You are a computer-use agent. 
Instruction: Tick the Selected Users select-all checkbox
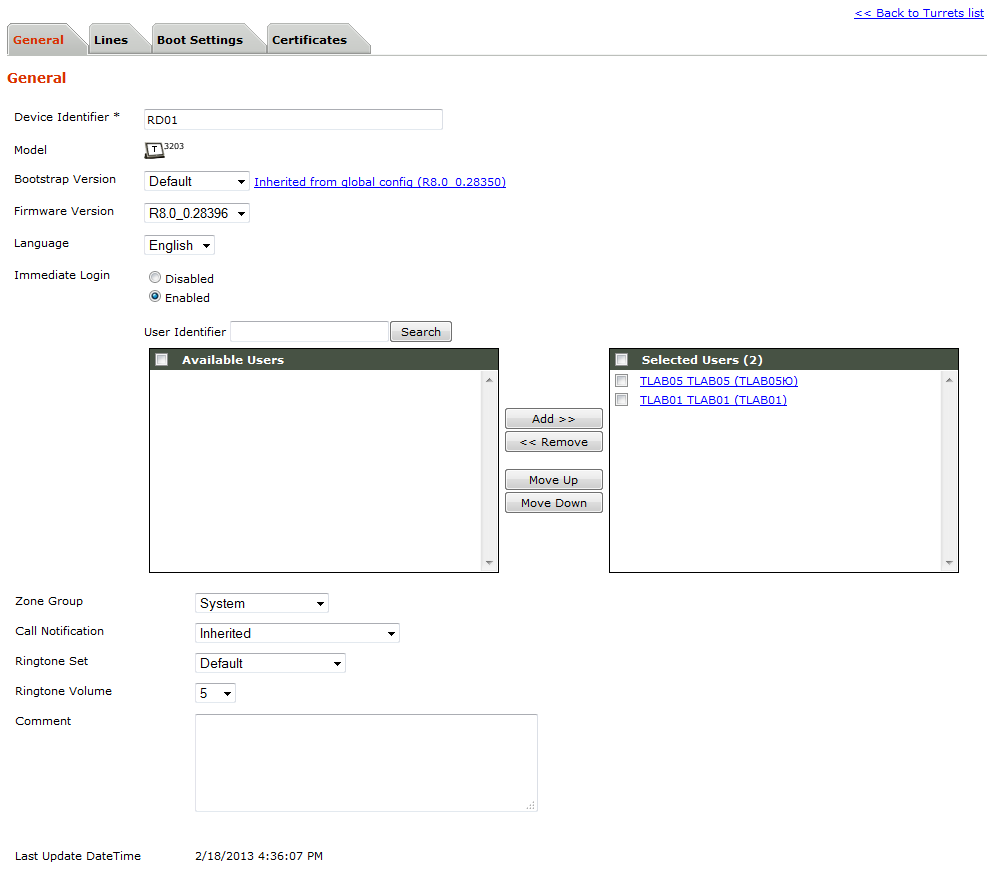pyautogui.click(x=621, y=360)
